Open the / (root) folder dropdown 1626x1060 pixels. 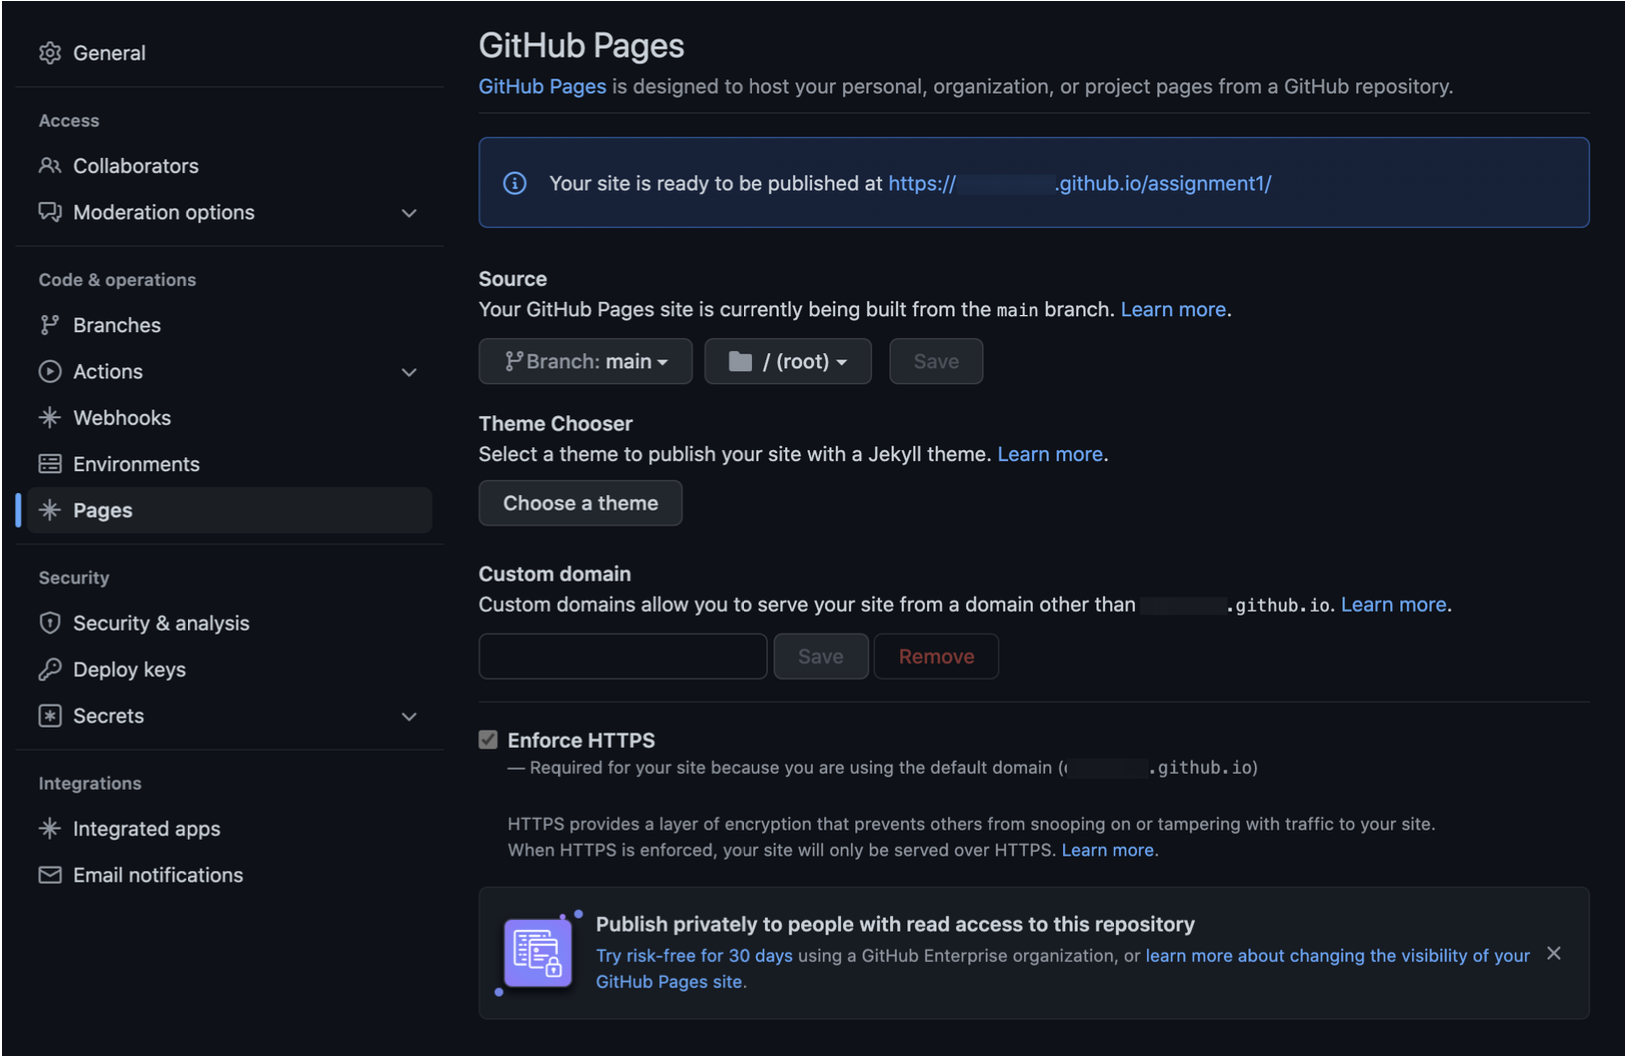click(x=788, y=362)
